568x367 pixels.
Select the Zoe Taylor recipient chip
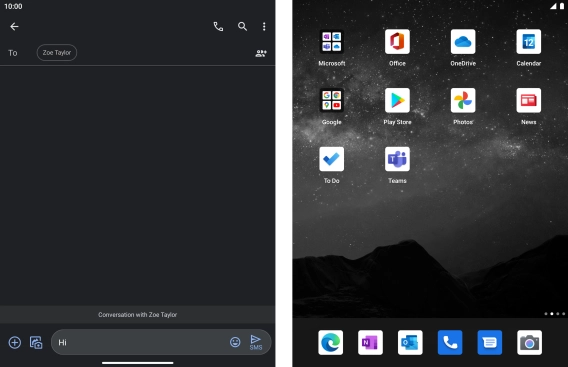tap(57, 53)
